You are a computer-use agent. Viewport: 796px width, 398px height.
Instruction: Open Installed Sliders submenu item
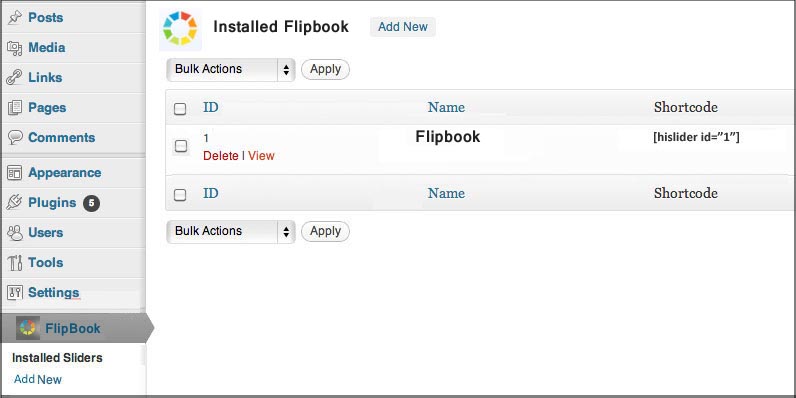pos(57,358)
